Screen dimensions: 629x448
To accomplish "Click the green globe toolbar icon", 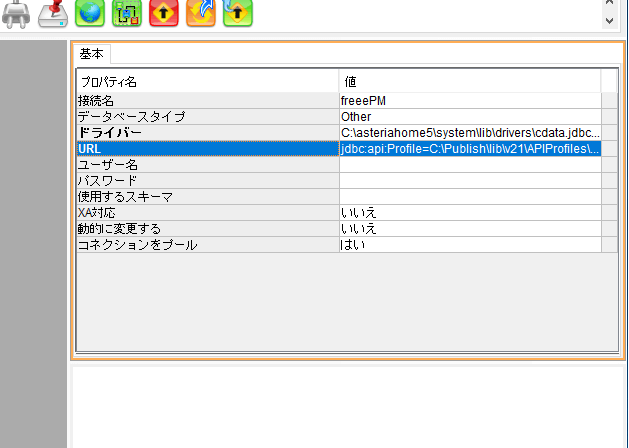I will pos(90,14).
